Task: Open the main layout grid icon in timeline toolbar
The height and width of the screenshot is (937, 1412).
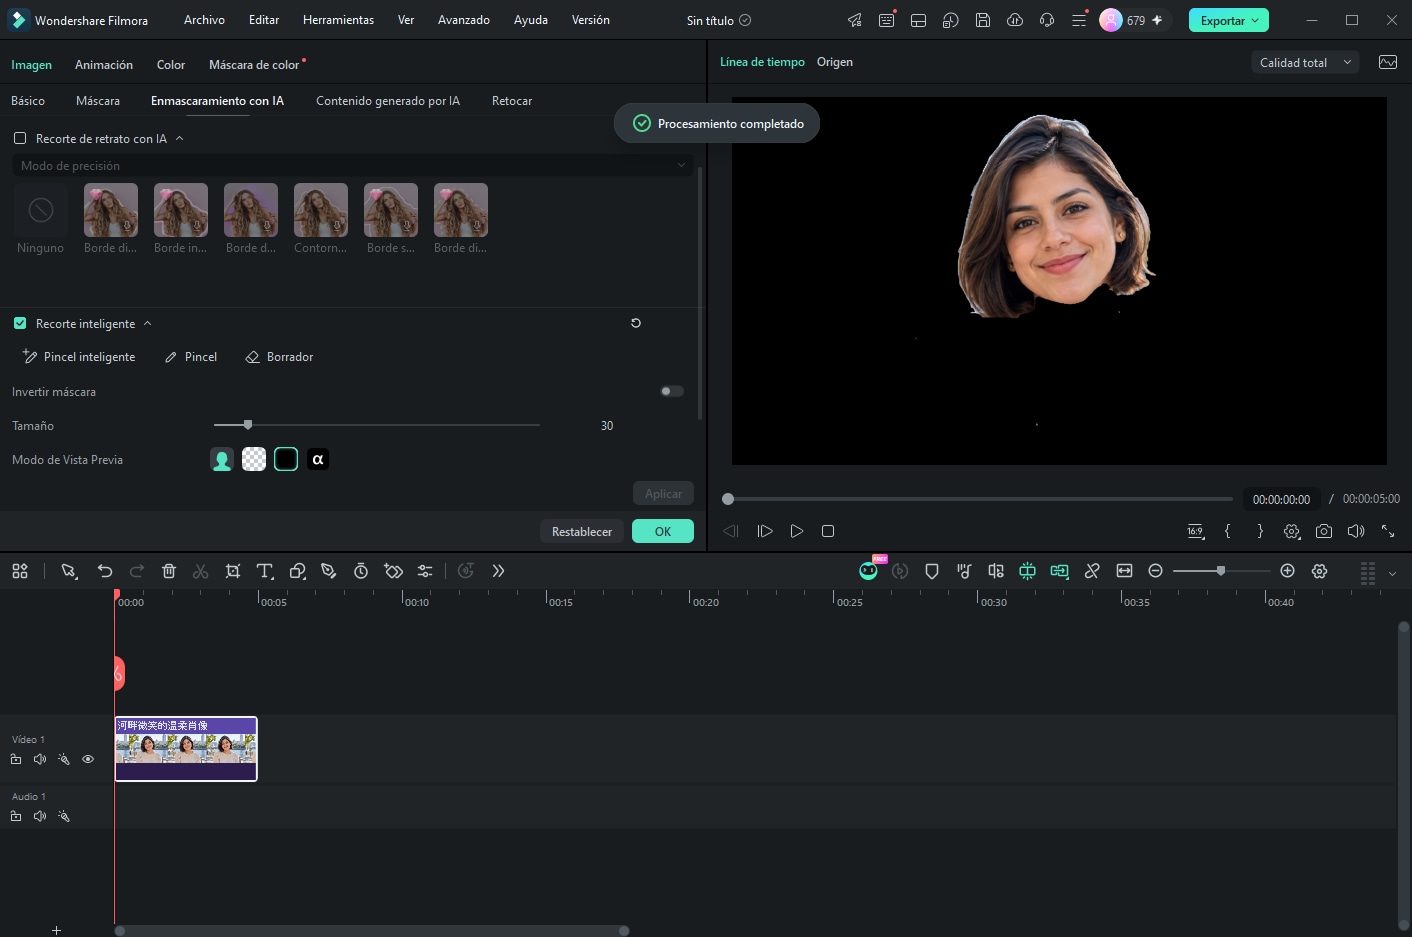Action: [x=20, y=571]
